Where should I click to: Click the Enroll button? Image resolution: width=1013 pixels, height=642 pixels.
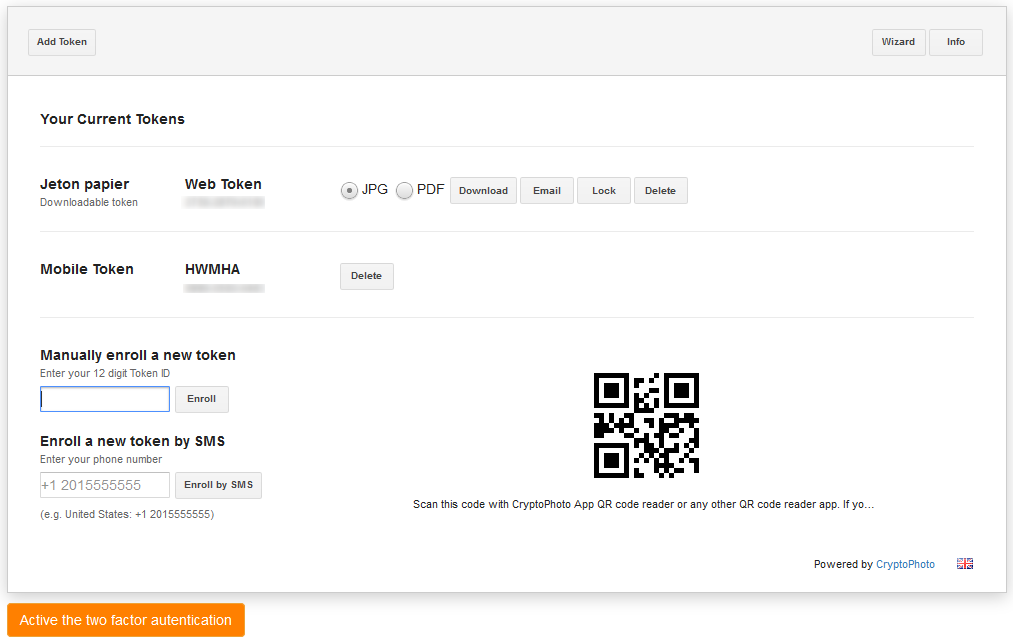click(x=202, y=399)
